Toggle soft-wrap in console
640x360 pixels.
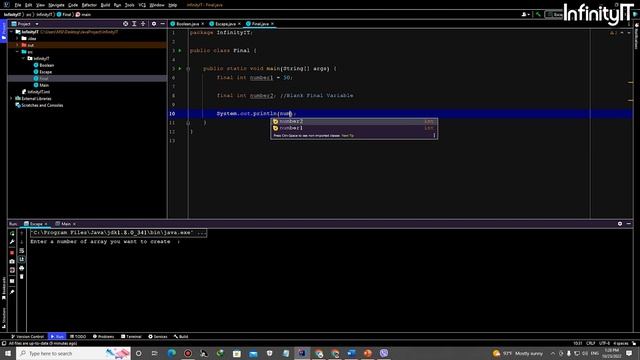[22, 251]
